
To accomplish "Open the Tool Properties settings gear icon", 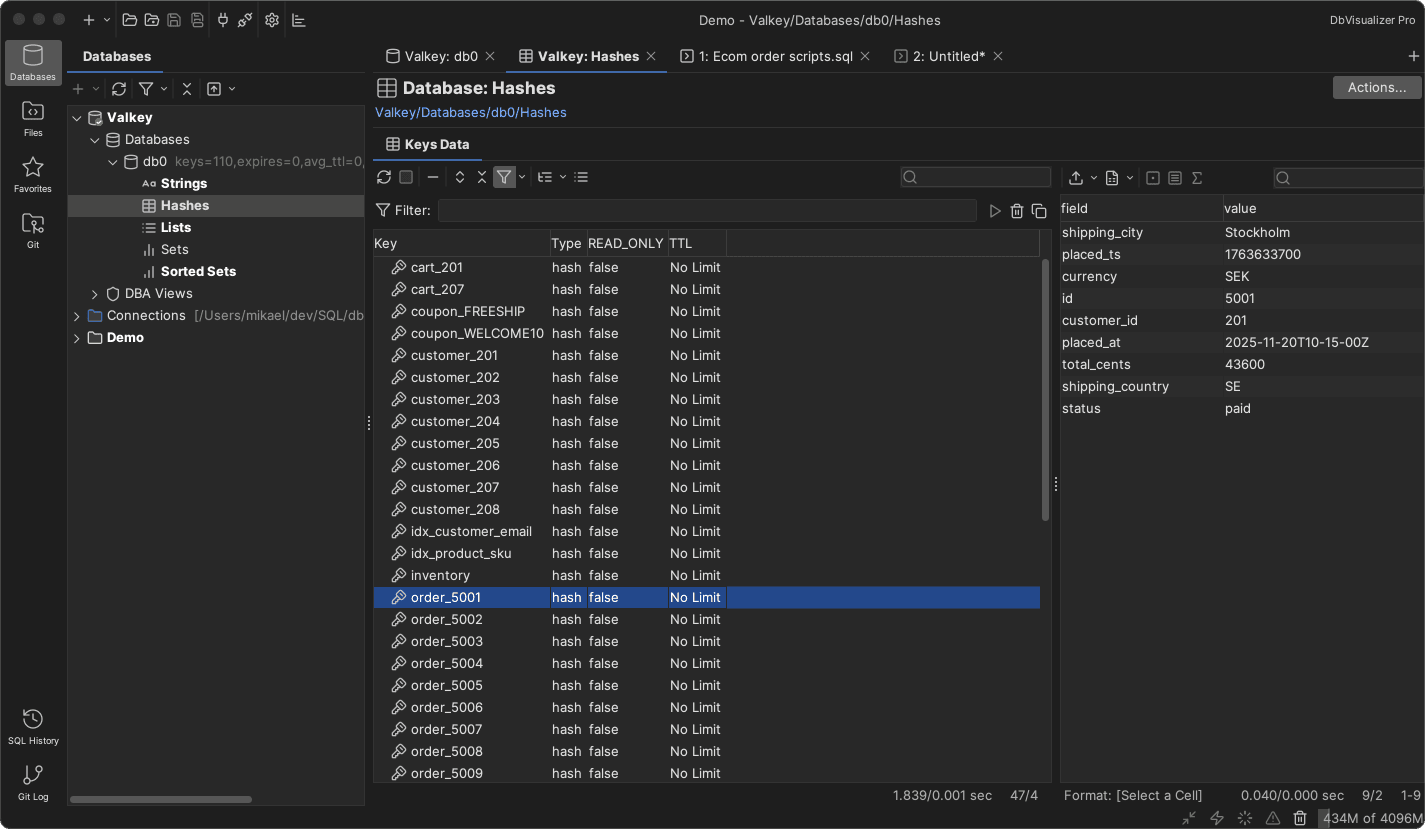I will 271,20.
